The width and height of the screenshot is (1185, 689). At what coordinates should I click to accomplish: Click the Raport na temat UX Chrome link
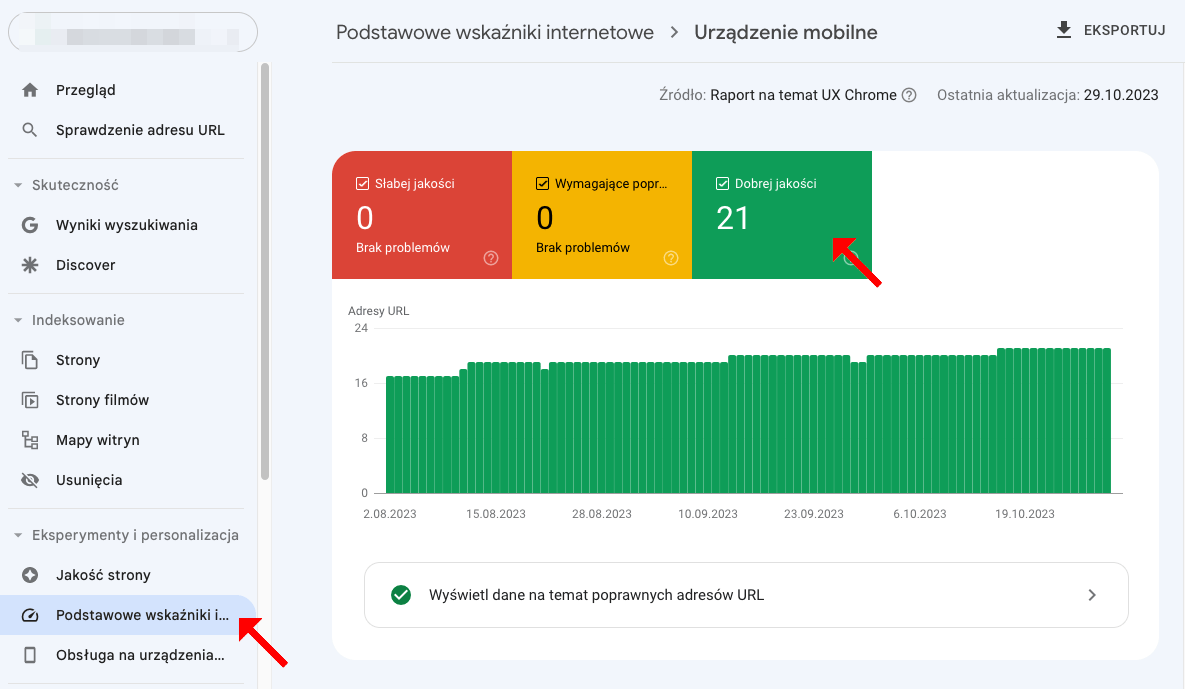point(802,95)
